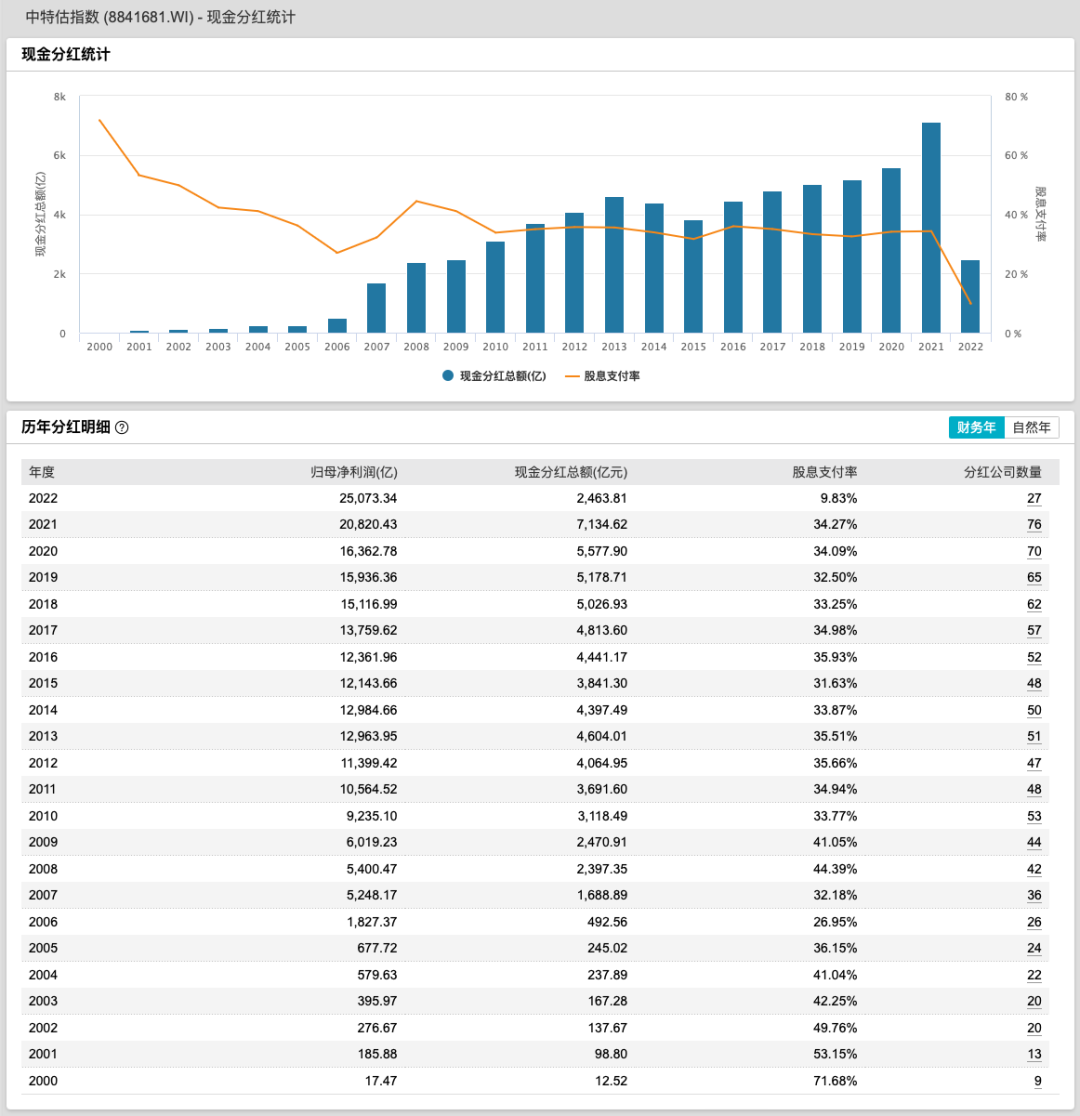1080x1116 pixels.
Task: Click the 2022 bar in the chart
Action: pyautogui.click(x=970, y=297)
